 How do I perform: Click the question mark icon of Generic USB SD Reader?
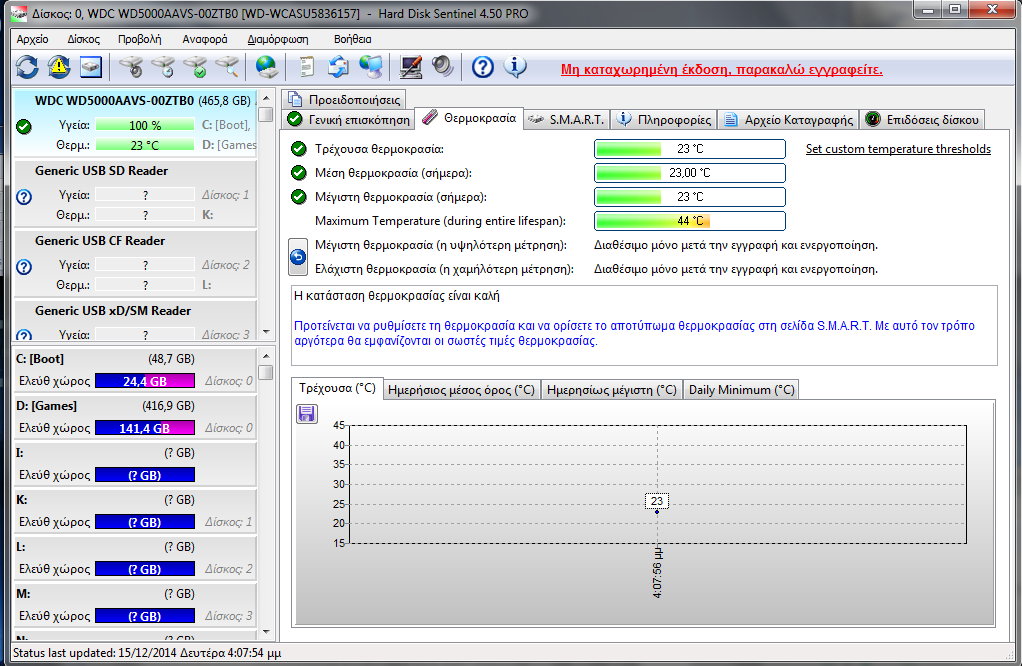(24, 197)
